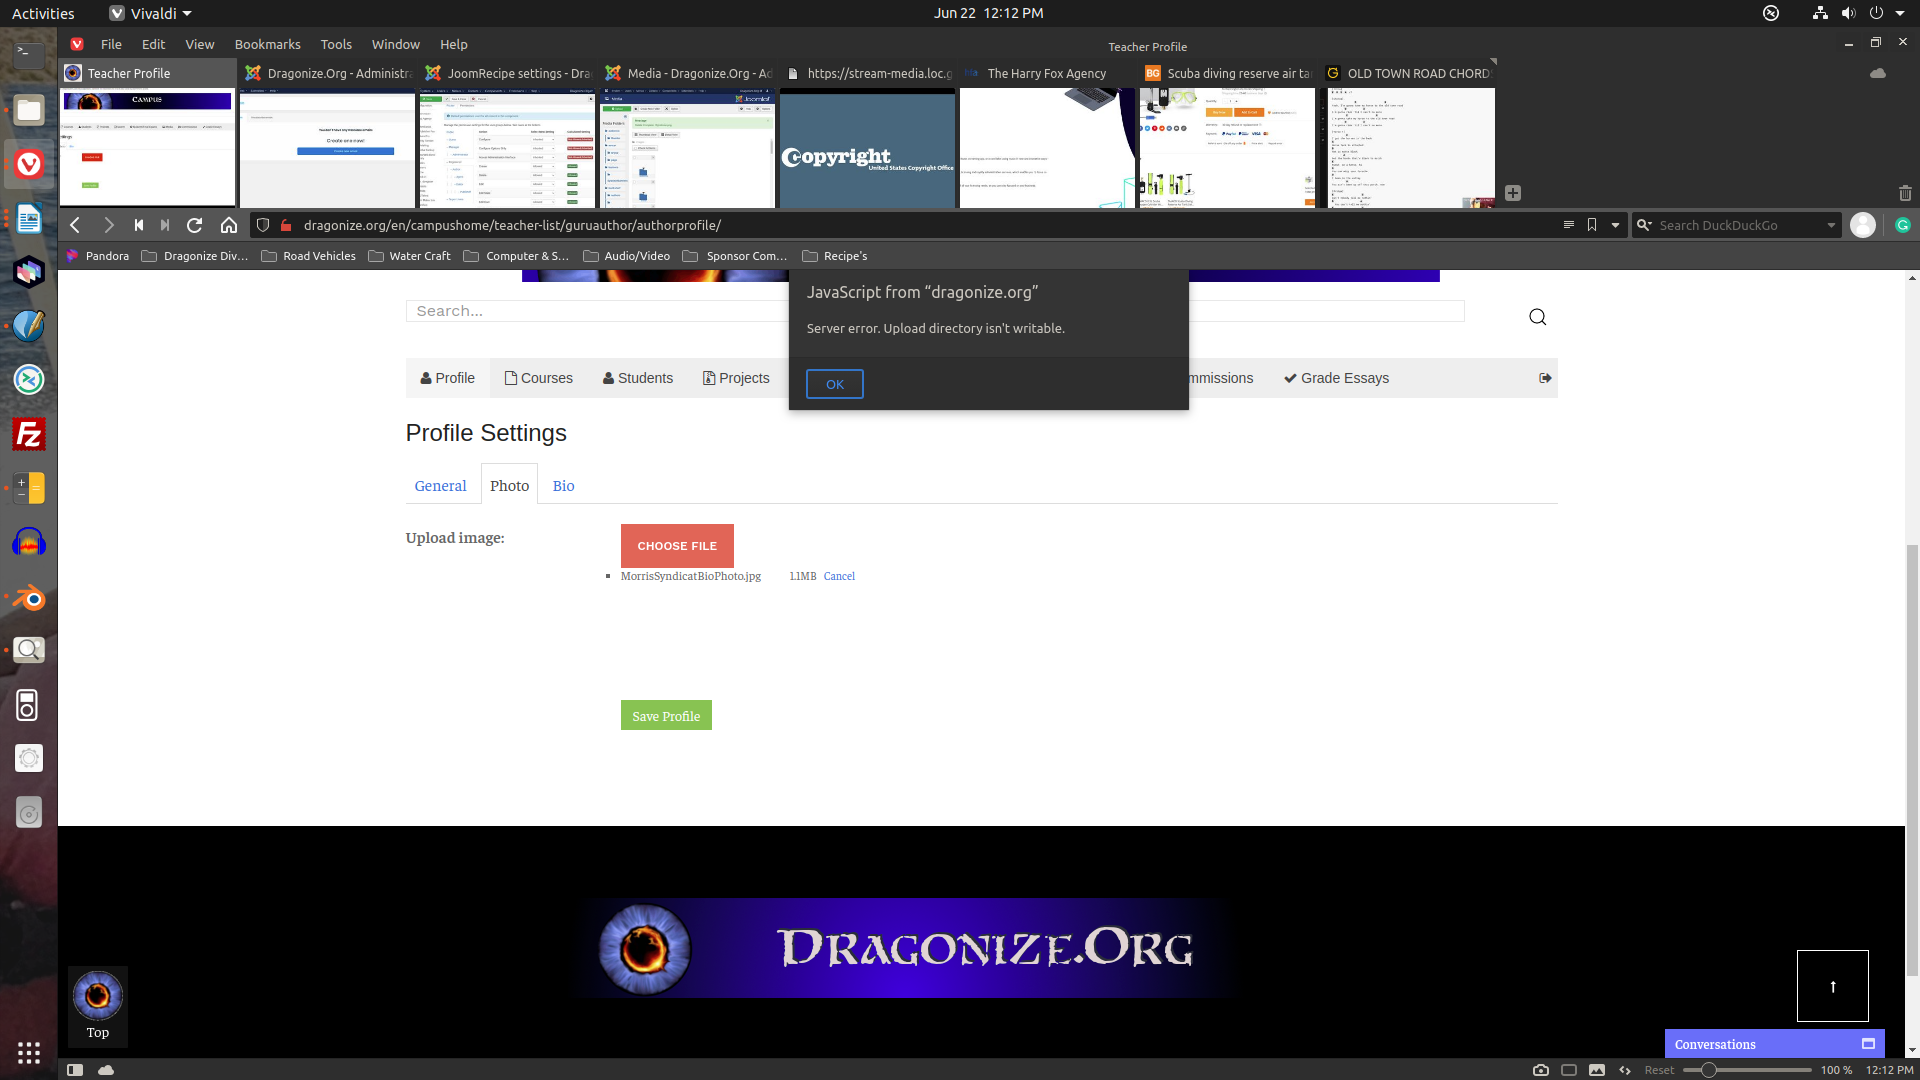
Task: Toggle the reader view icon in address bar
Action: pos(1569,225)
